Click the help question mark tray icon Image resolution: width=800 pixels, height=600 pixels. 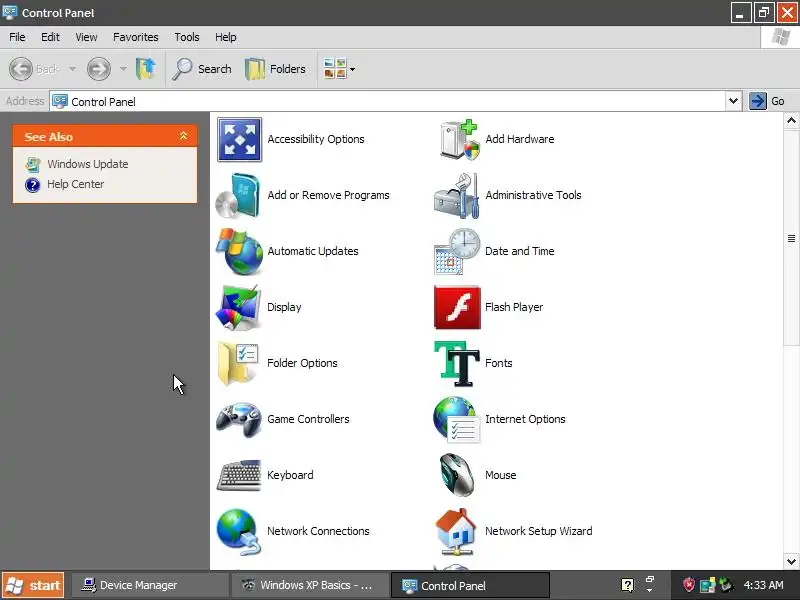[x=627, y=585]
